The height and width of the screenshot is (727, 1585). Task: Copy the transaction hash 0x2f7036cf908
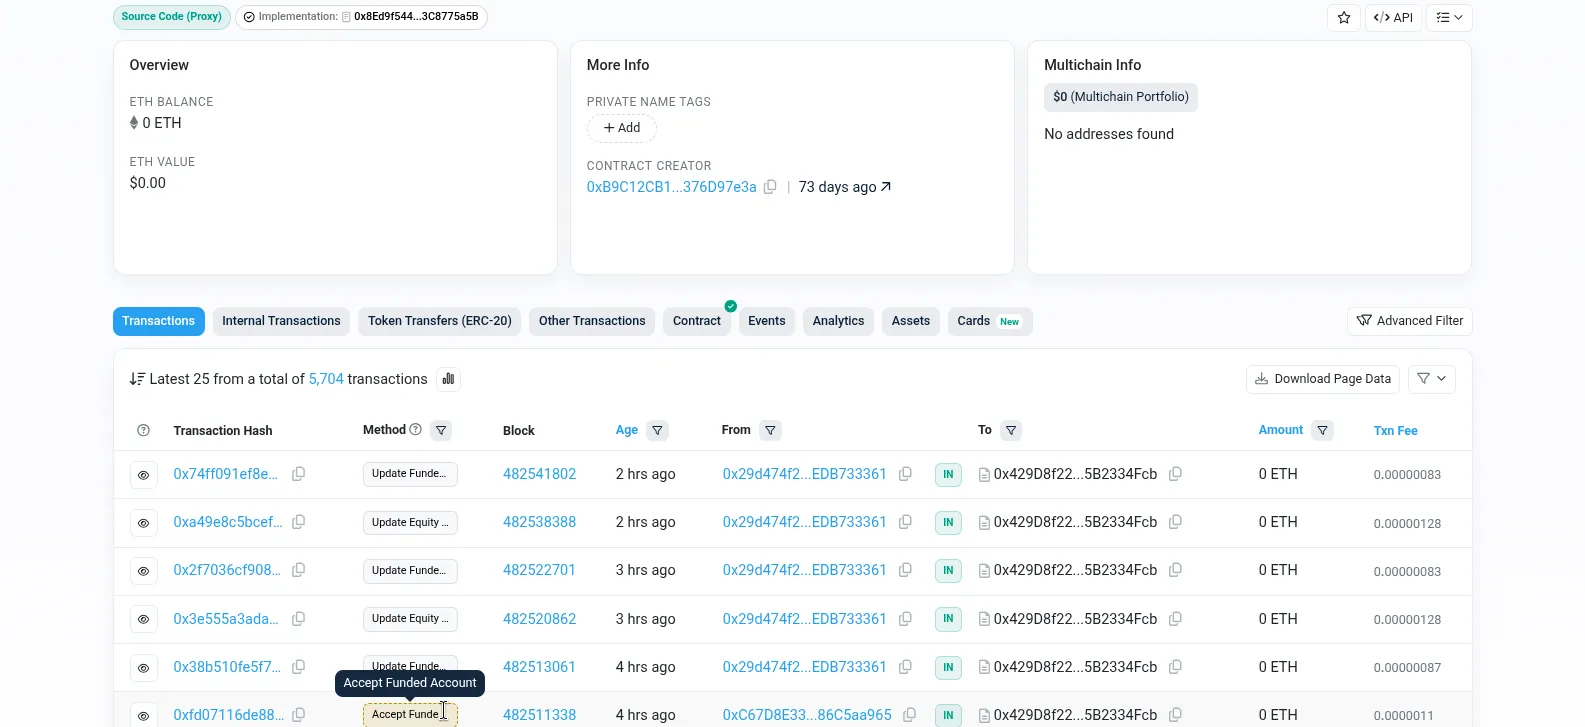[298, 570]
